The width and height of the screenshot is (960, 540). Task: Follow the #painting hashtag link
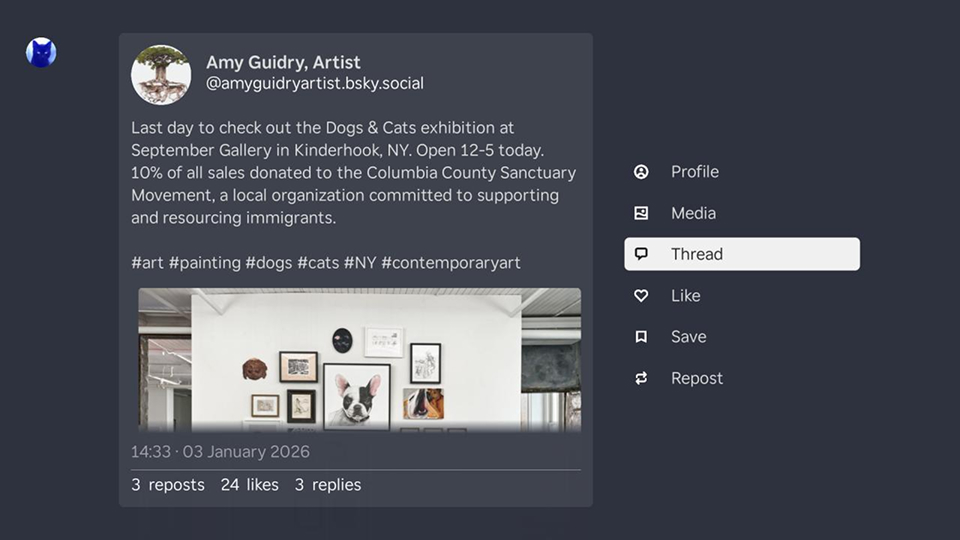[x=204, y=263]
